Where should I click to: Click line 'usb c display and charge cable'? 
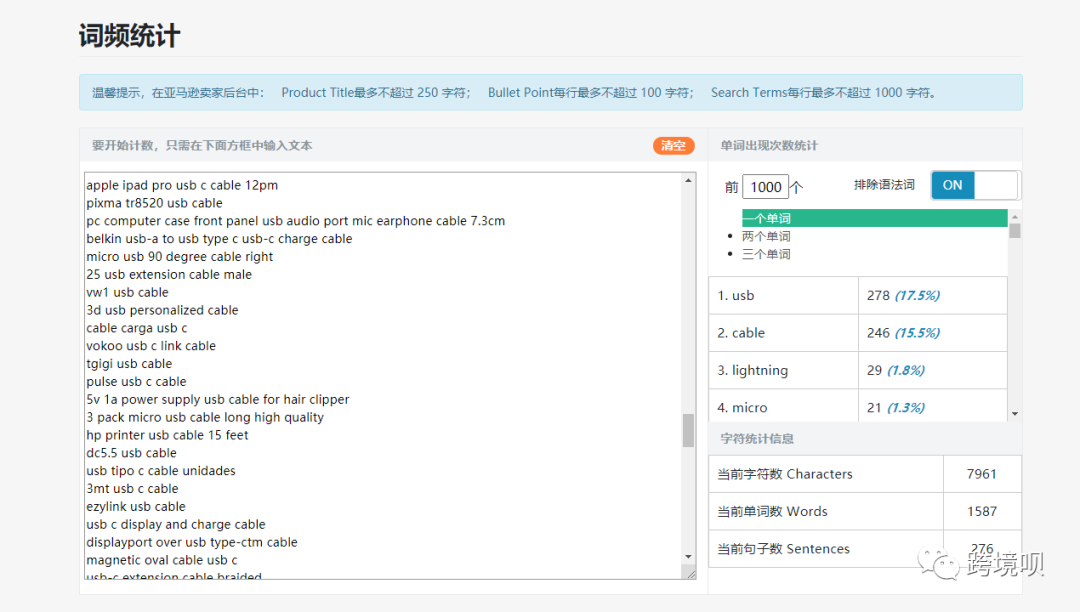point(176,525)
